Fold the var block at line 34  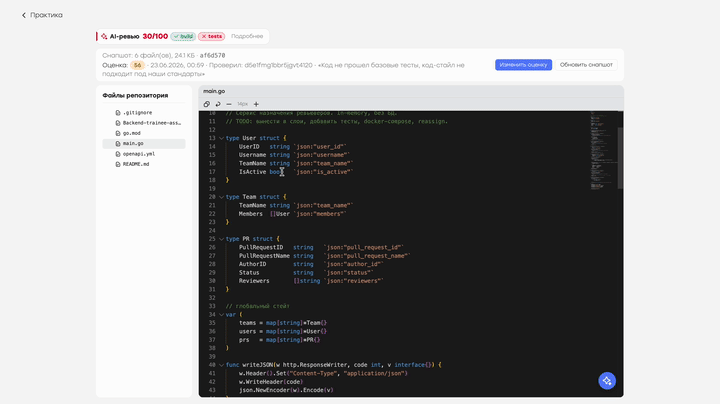click(221, 315)
